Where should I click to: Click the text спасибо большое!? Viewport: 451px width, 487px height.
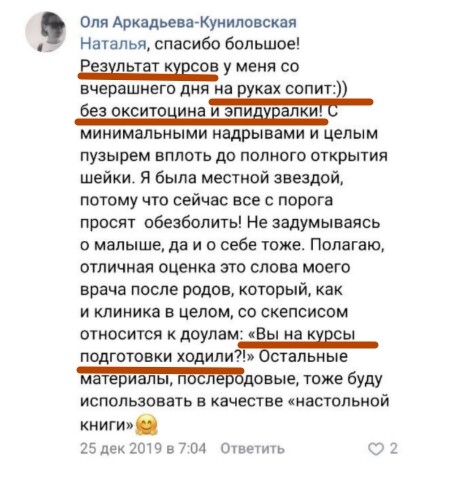point(228,44)
